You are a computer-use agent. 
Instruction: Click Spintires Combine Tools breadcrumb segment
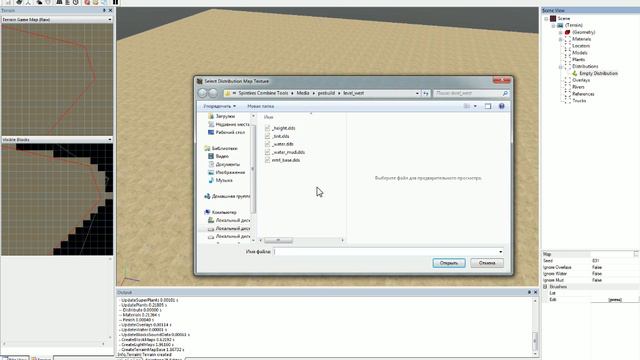click(x=263, y=93)
